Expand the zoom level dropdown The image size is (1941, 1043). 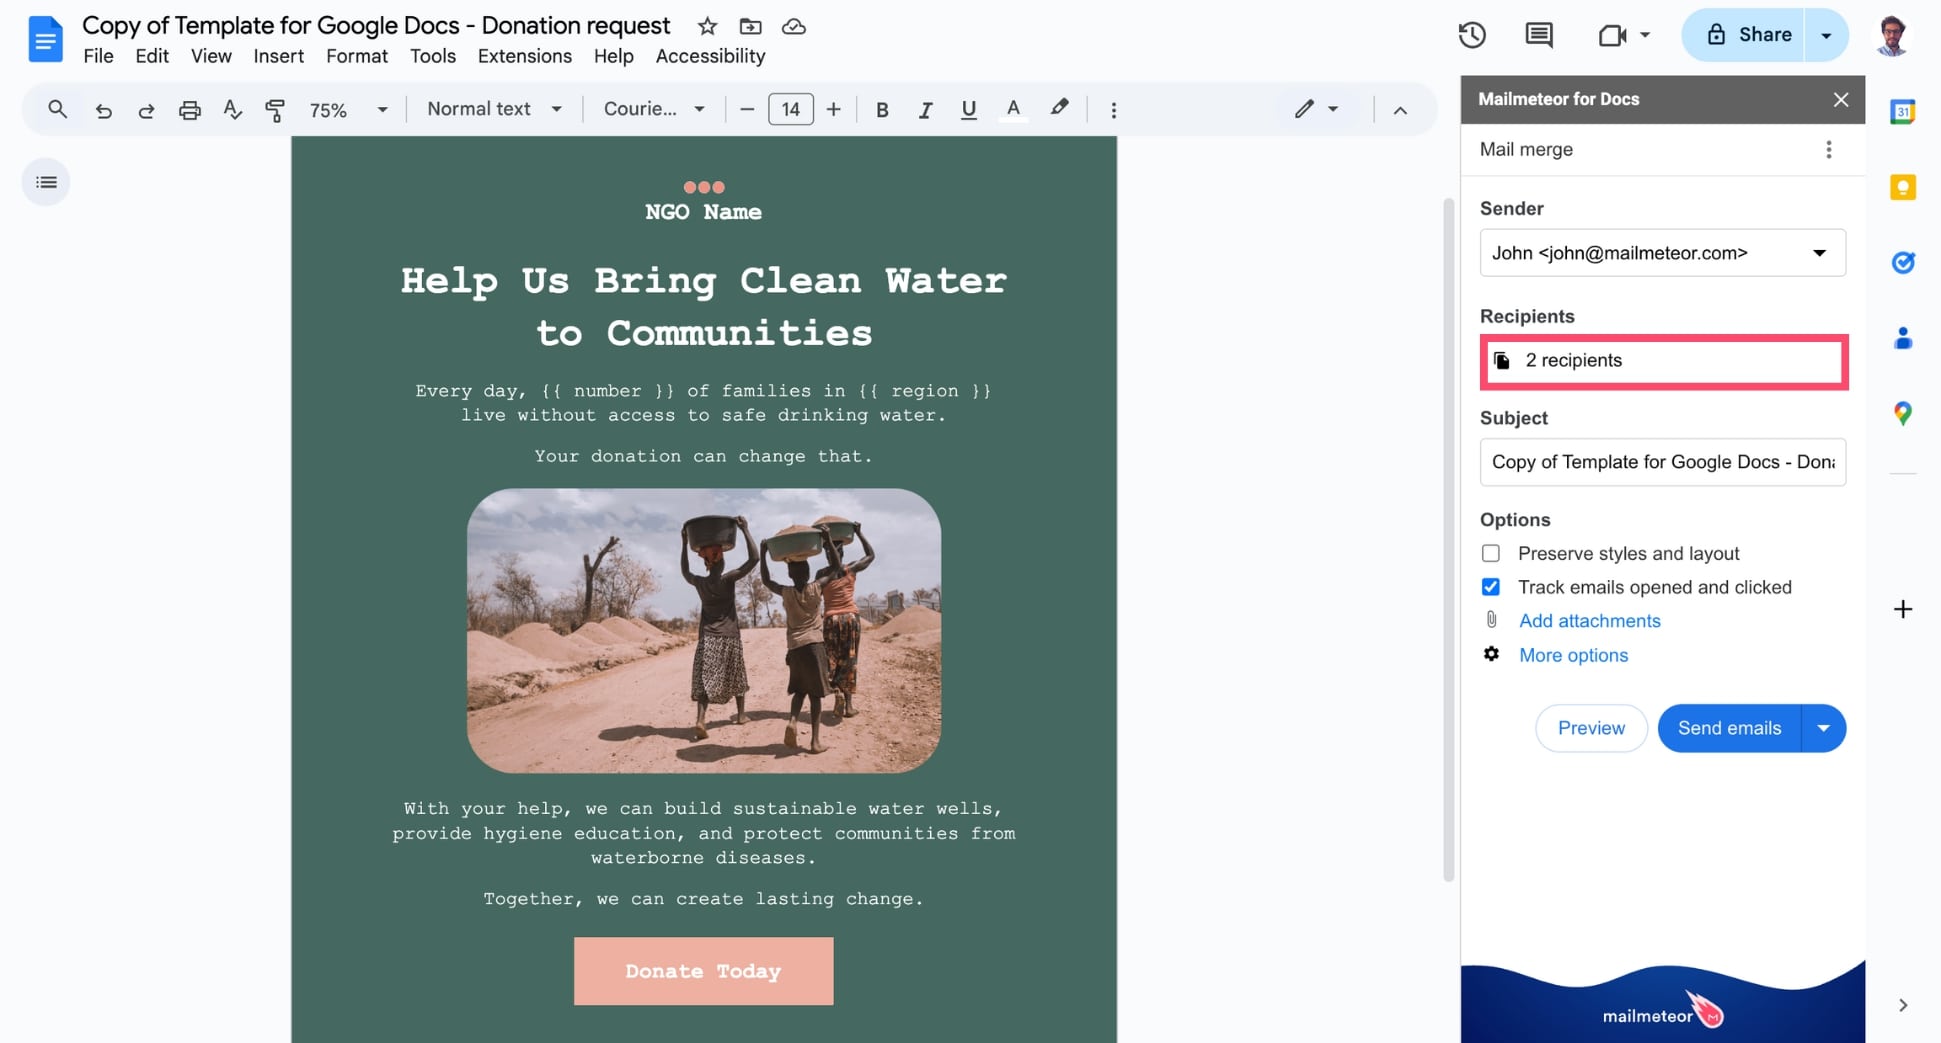(x=381, y=109)
